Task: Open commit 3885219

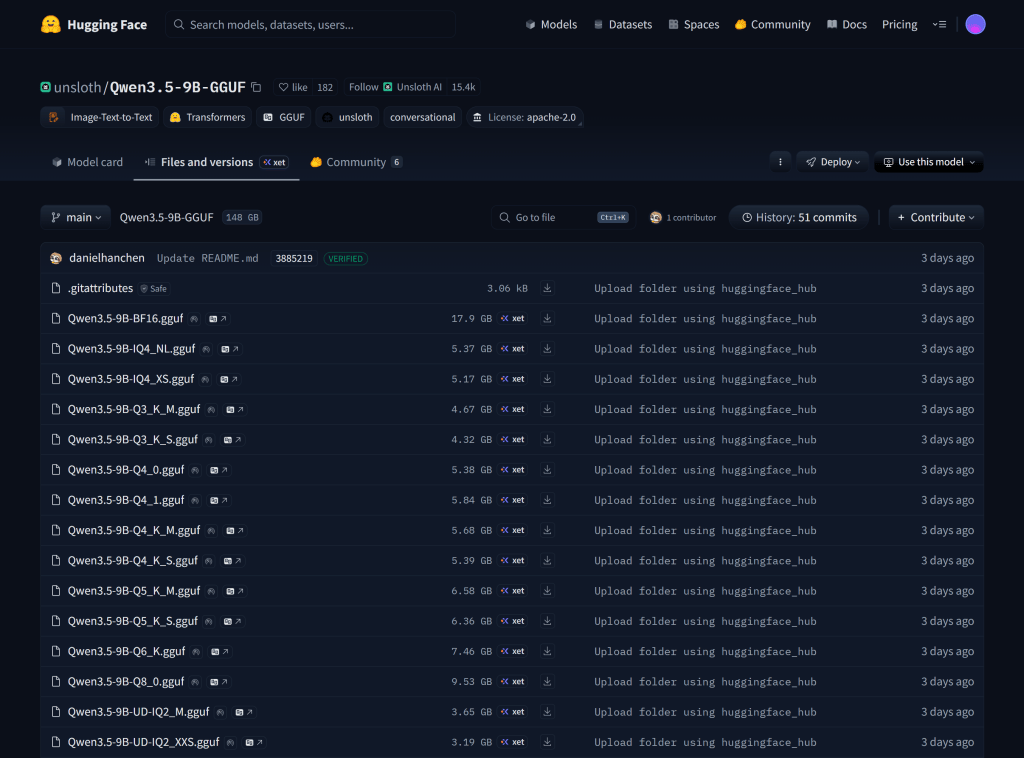Action: [x=294, y=259]
